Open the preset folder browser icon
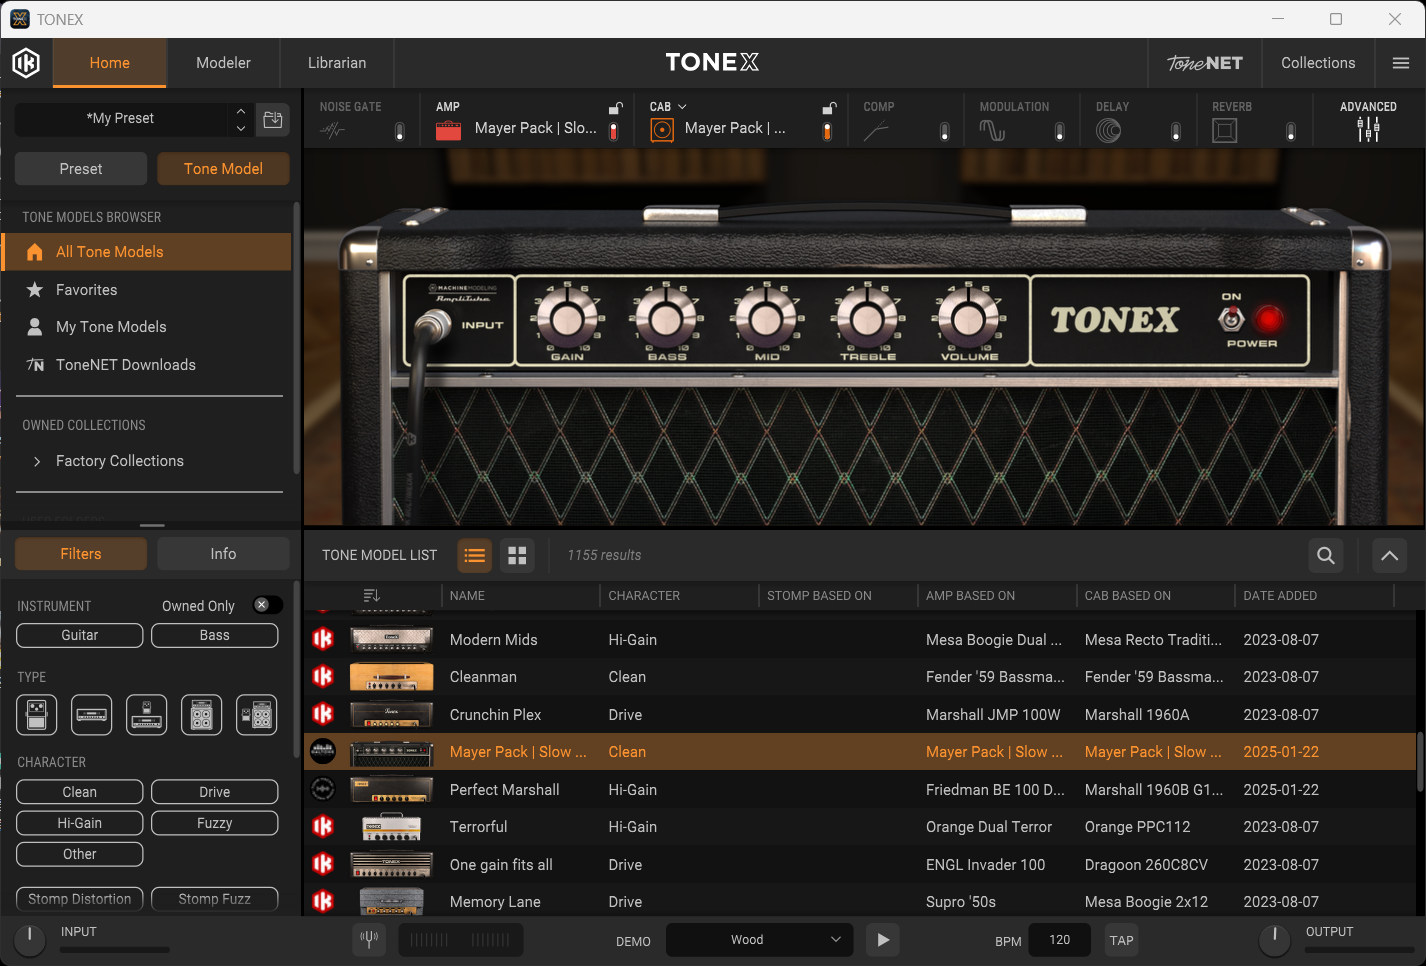This screenshot has width=1426, height=966. (x=272, y=120)
